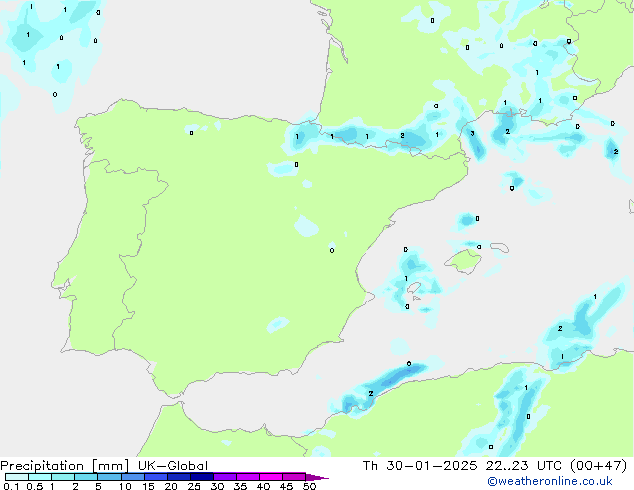Click the "10" legend scale label

click(x=125, y=486)
